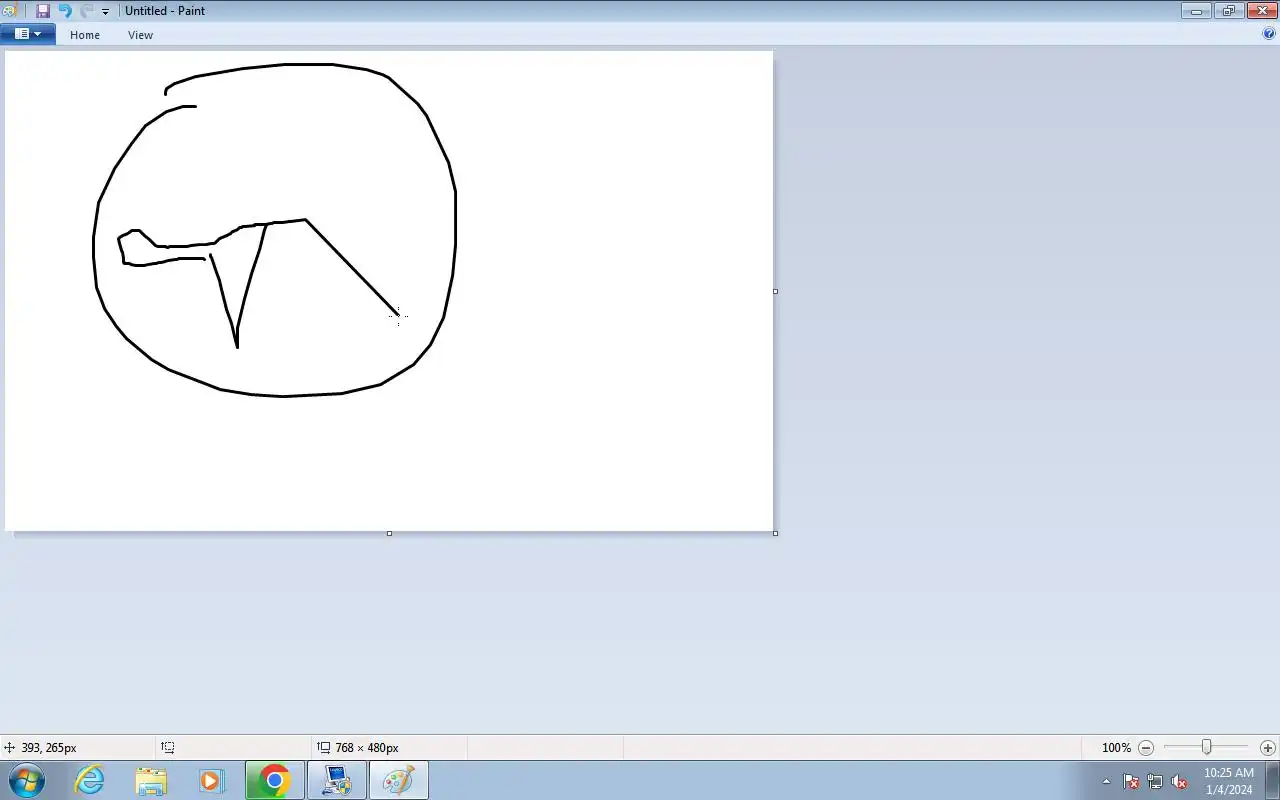
Task: Click the muted volume speaker tray icon
Action: 1179,781
